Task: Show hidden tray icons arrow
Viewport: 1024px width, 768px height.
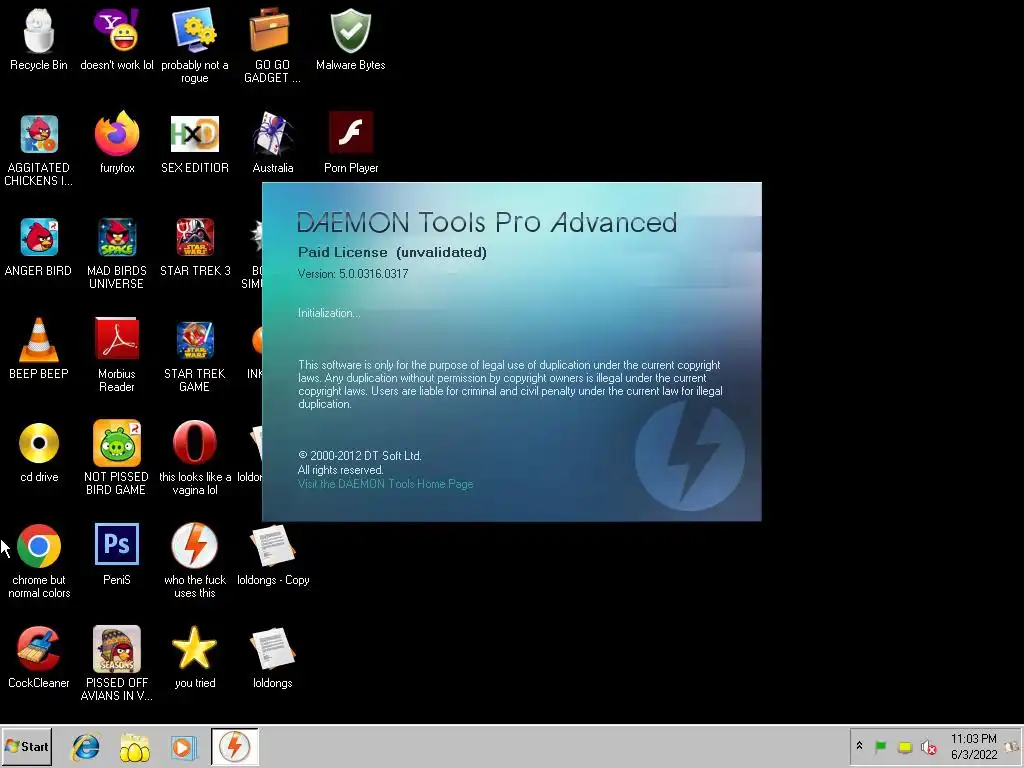Action: [x=859, y=746]
